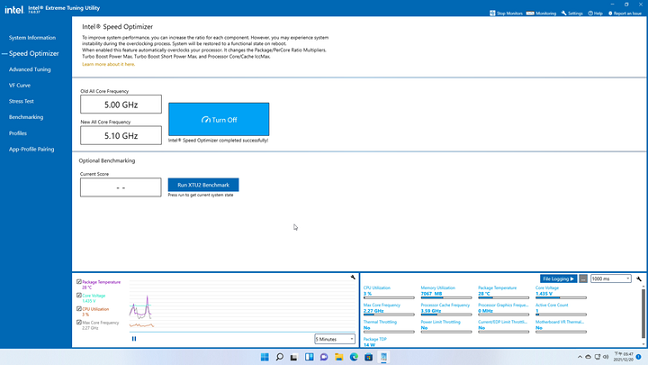The image size is (648, 365).
Task: Open the 1000 ms polling interval dropdown
Action: 611,279
